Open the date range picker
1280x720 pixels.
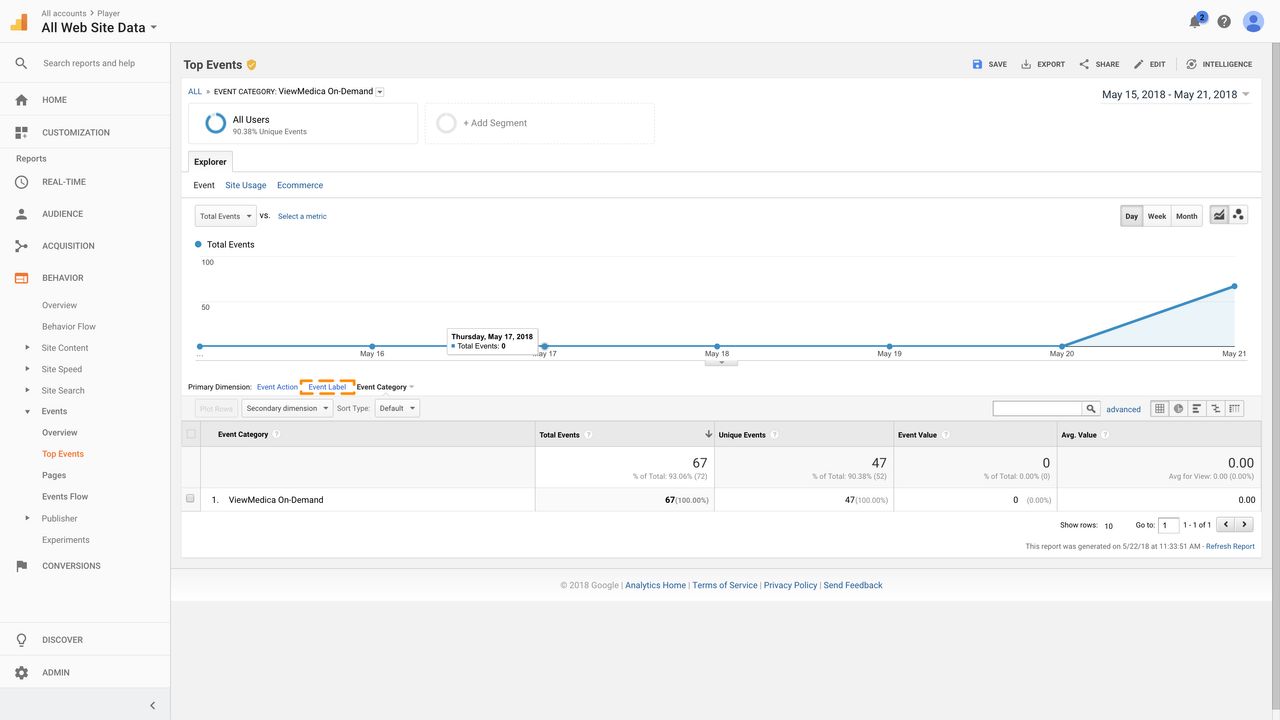[1175, 95]
